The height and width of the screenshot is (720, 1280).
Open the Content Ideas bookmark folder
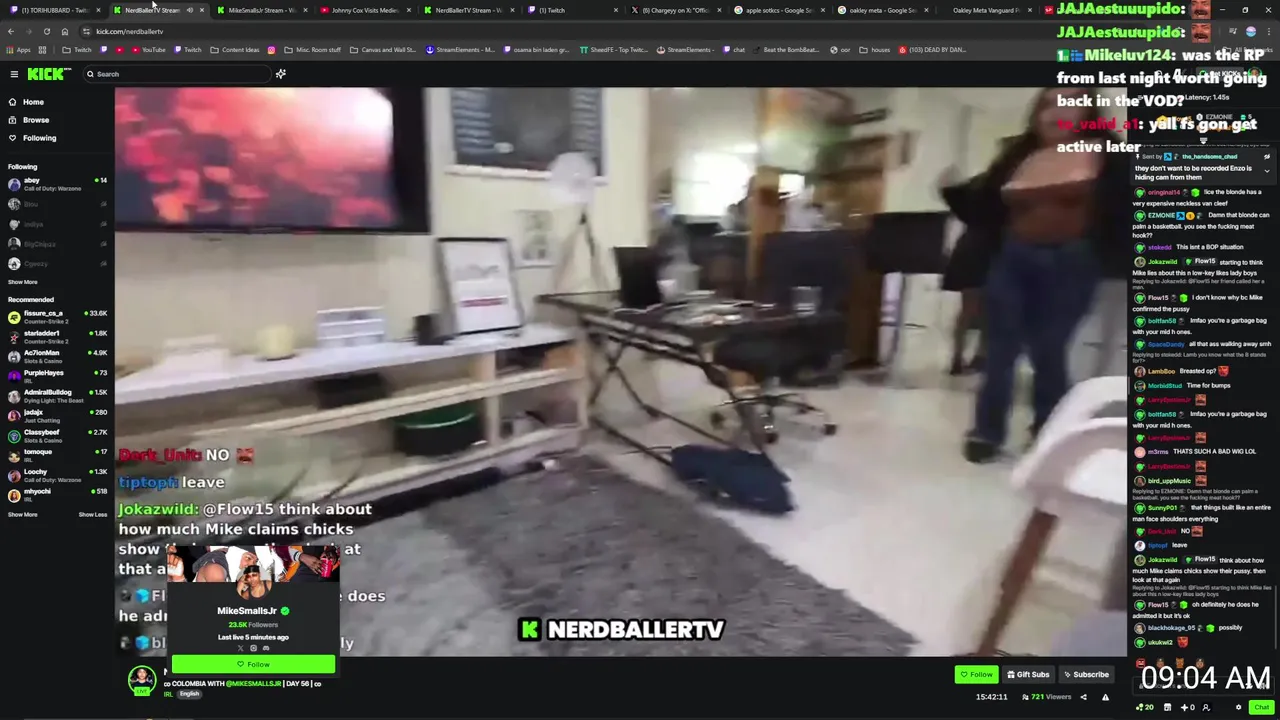tap(235, 50)
